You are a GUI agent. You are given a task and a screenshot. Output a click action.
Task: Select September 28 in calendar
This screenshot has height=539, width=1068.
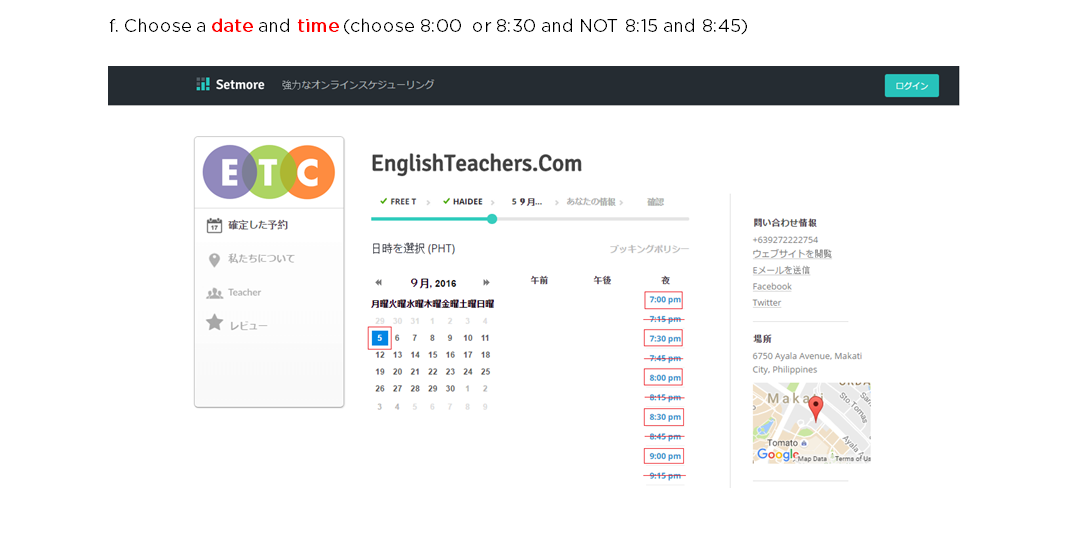tap(415, 389)
